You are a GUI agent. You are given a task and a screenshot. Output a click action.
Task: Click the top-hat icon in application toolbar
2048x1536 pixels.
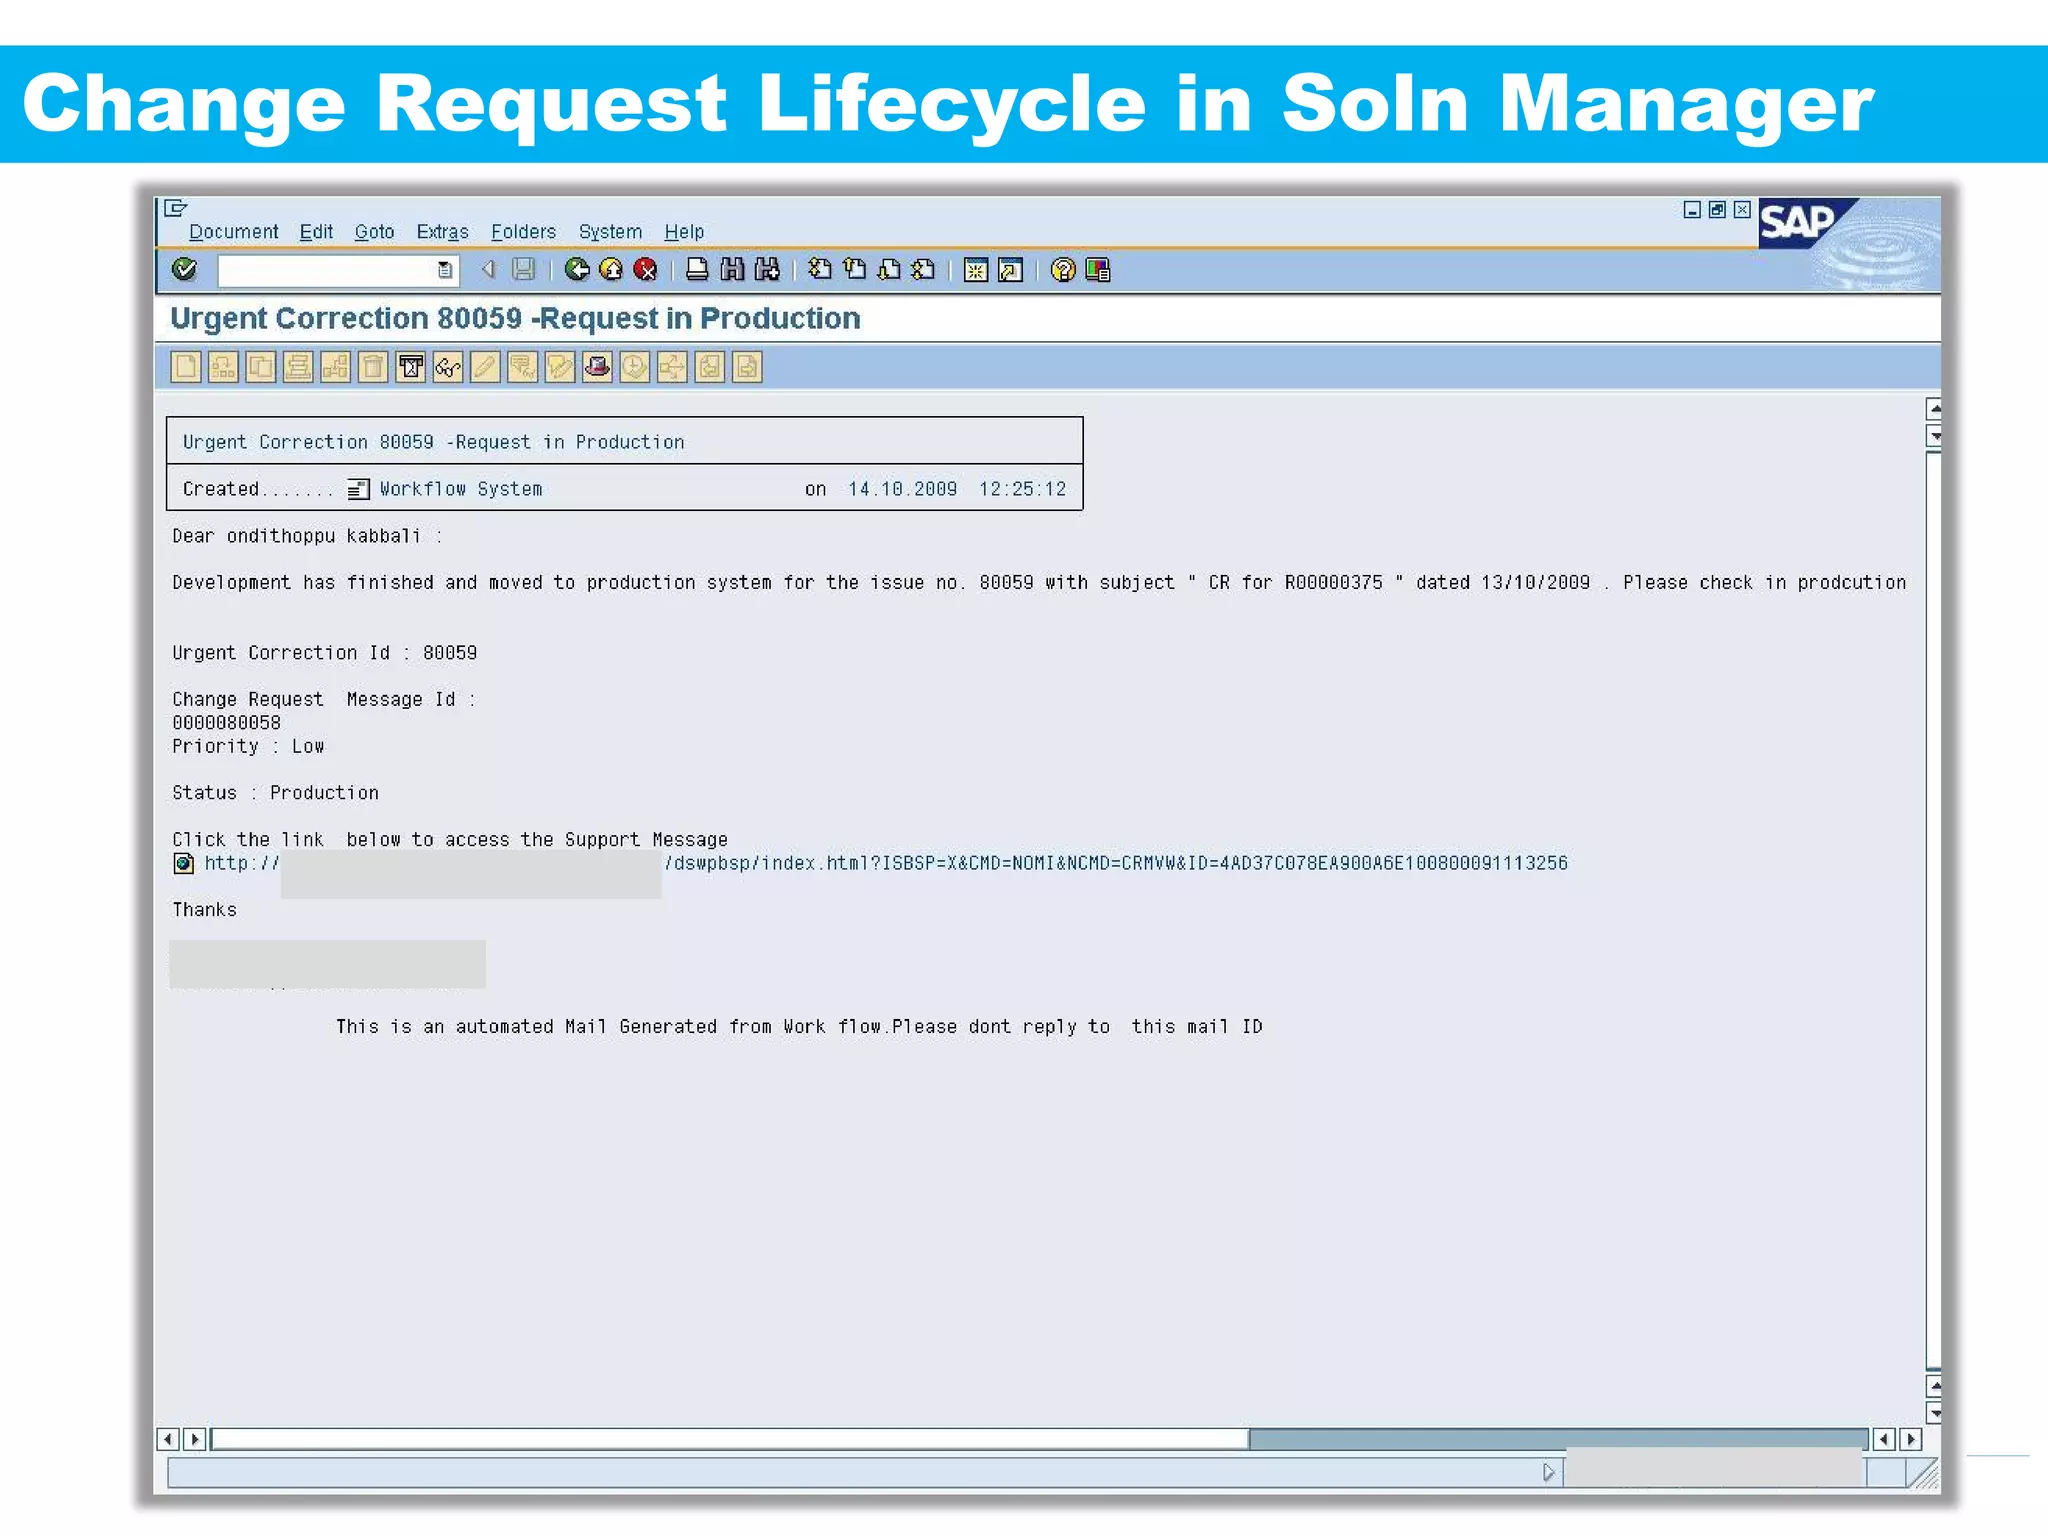(597, 367)
